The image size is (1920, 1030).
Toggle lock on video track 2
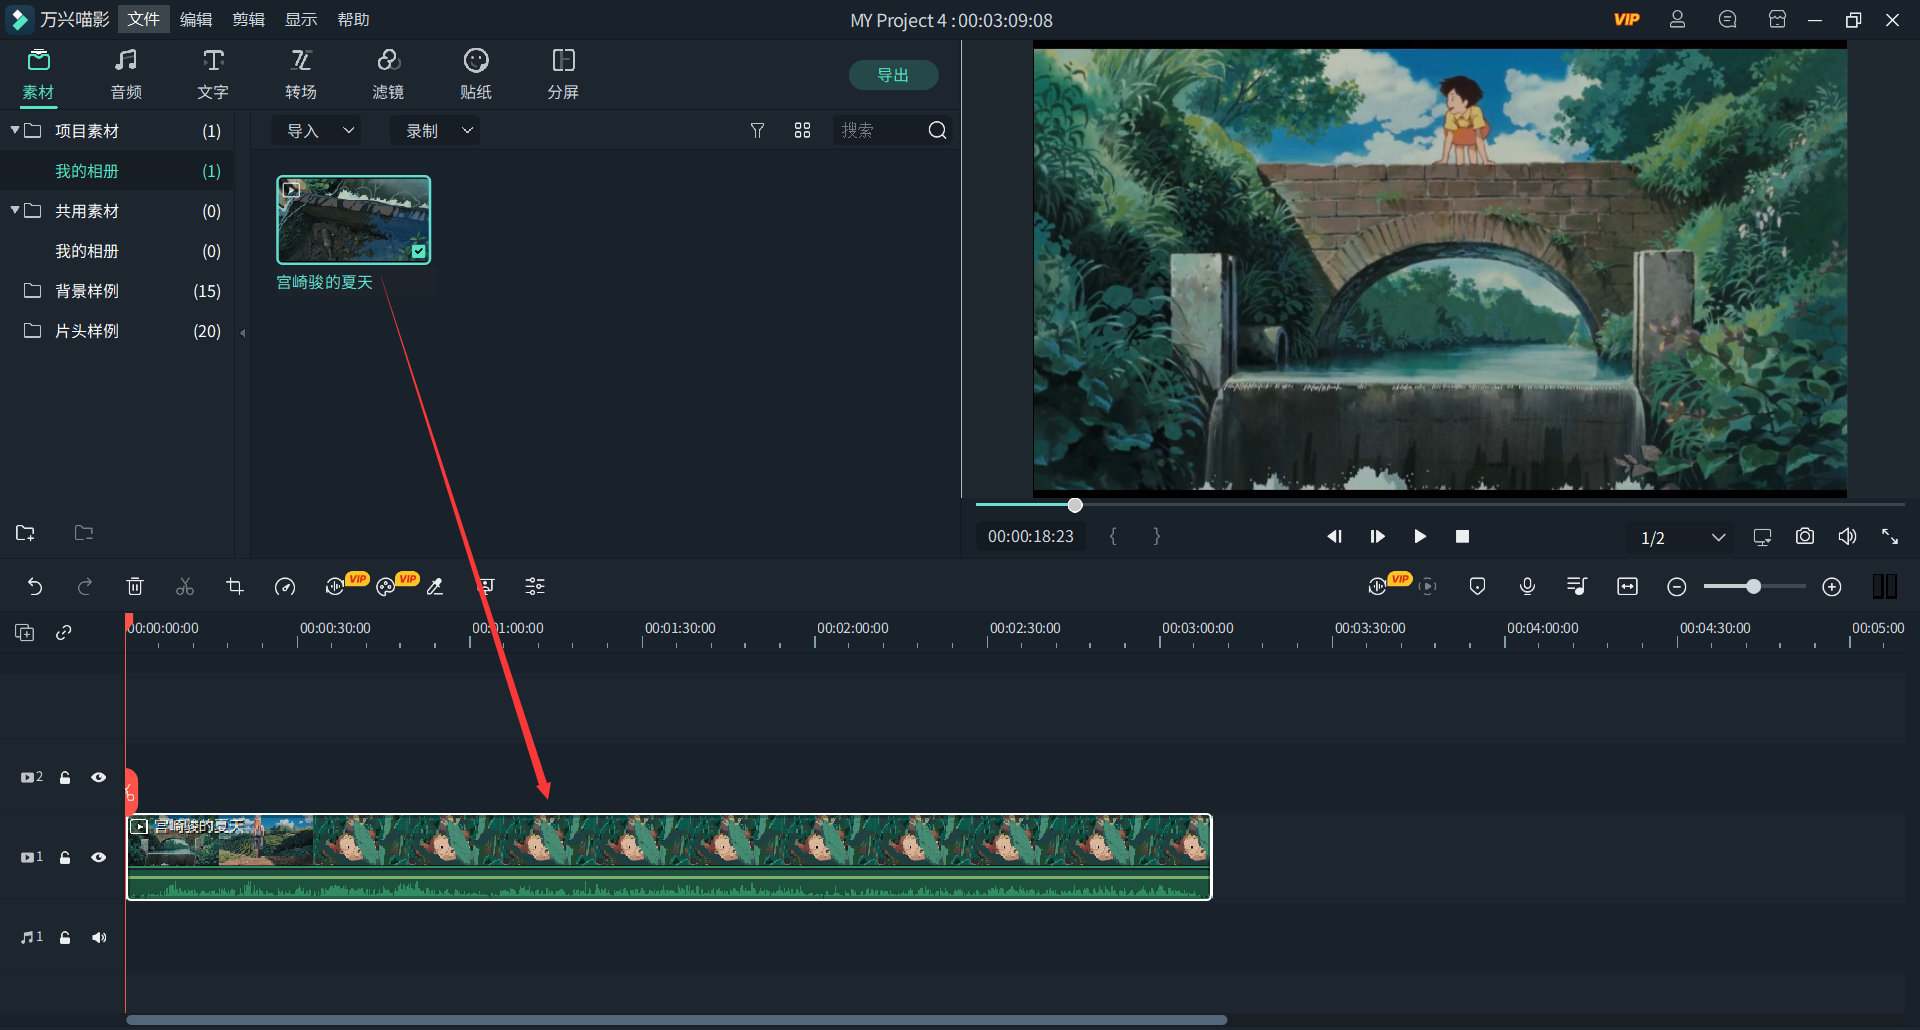click(65, 777)
